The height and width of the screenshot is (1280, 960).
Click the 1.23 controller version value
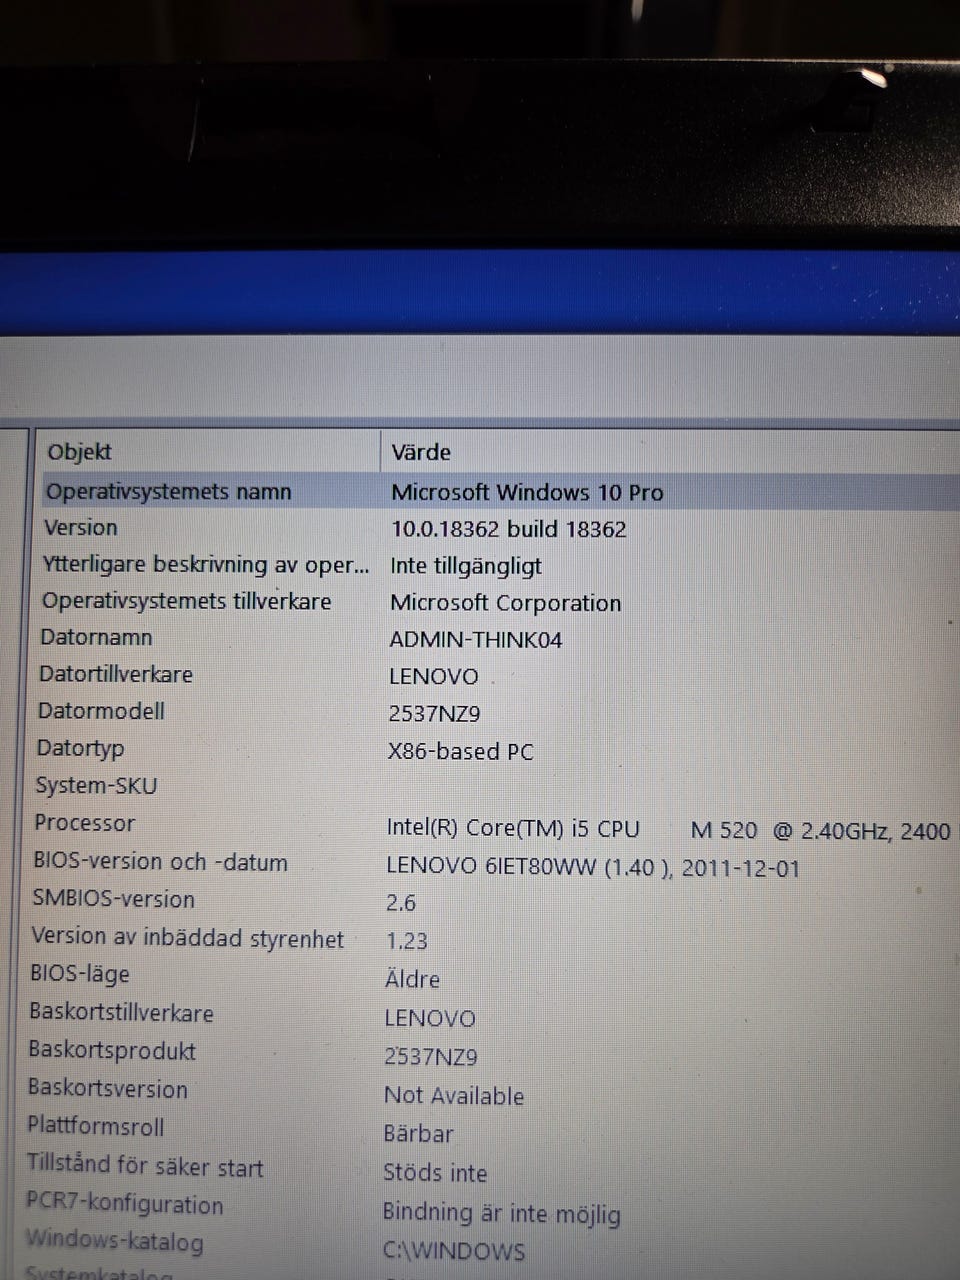point(406,941)
